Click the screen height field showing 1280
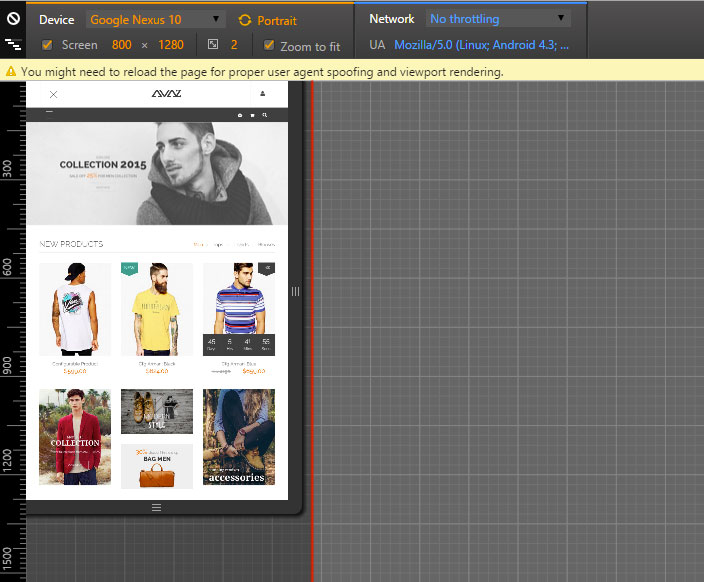 point(169,45)
